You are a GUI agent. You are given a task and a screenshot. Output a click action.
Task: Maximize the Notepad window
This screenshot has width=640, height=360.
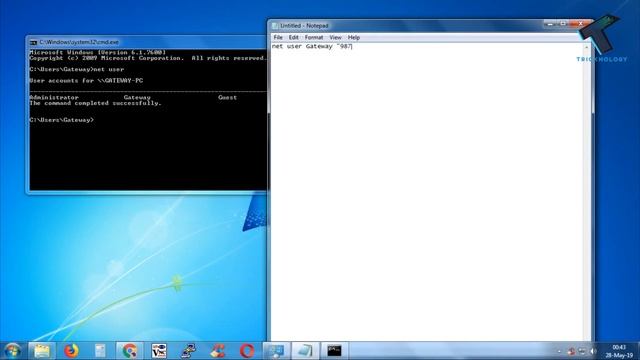(x=562, y=24)
